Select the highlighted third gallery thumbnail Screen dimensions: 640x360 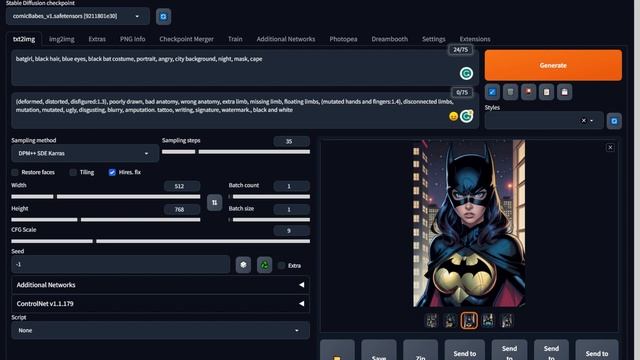(469, 321)
